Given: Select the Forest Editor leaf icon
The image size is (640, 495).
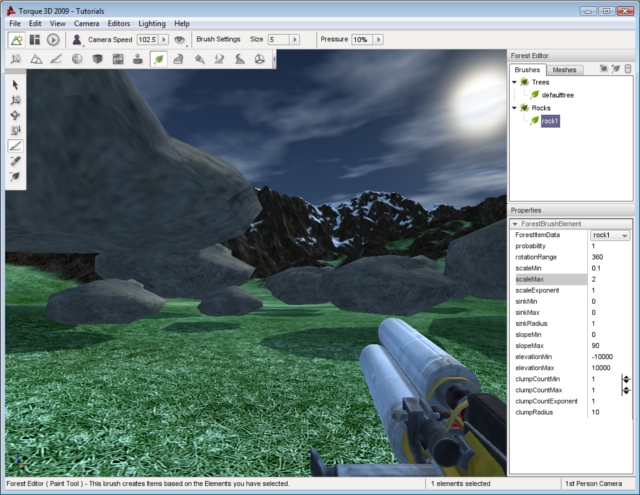Looking at the screenshot, I should (158, 59).
